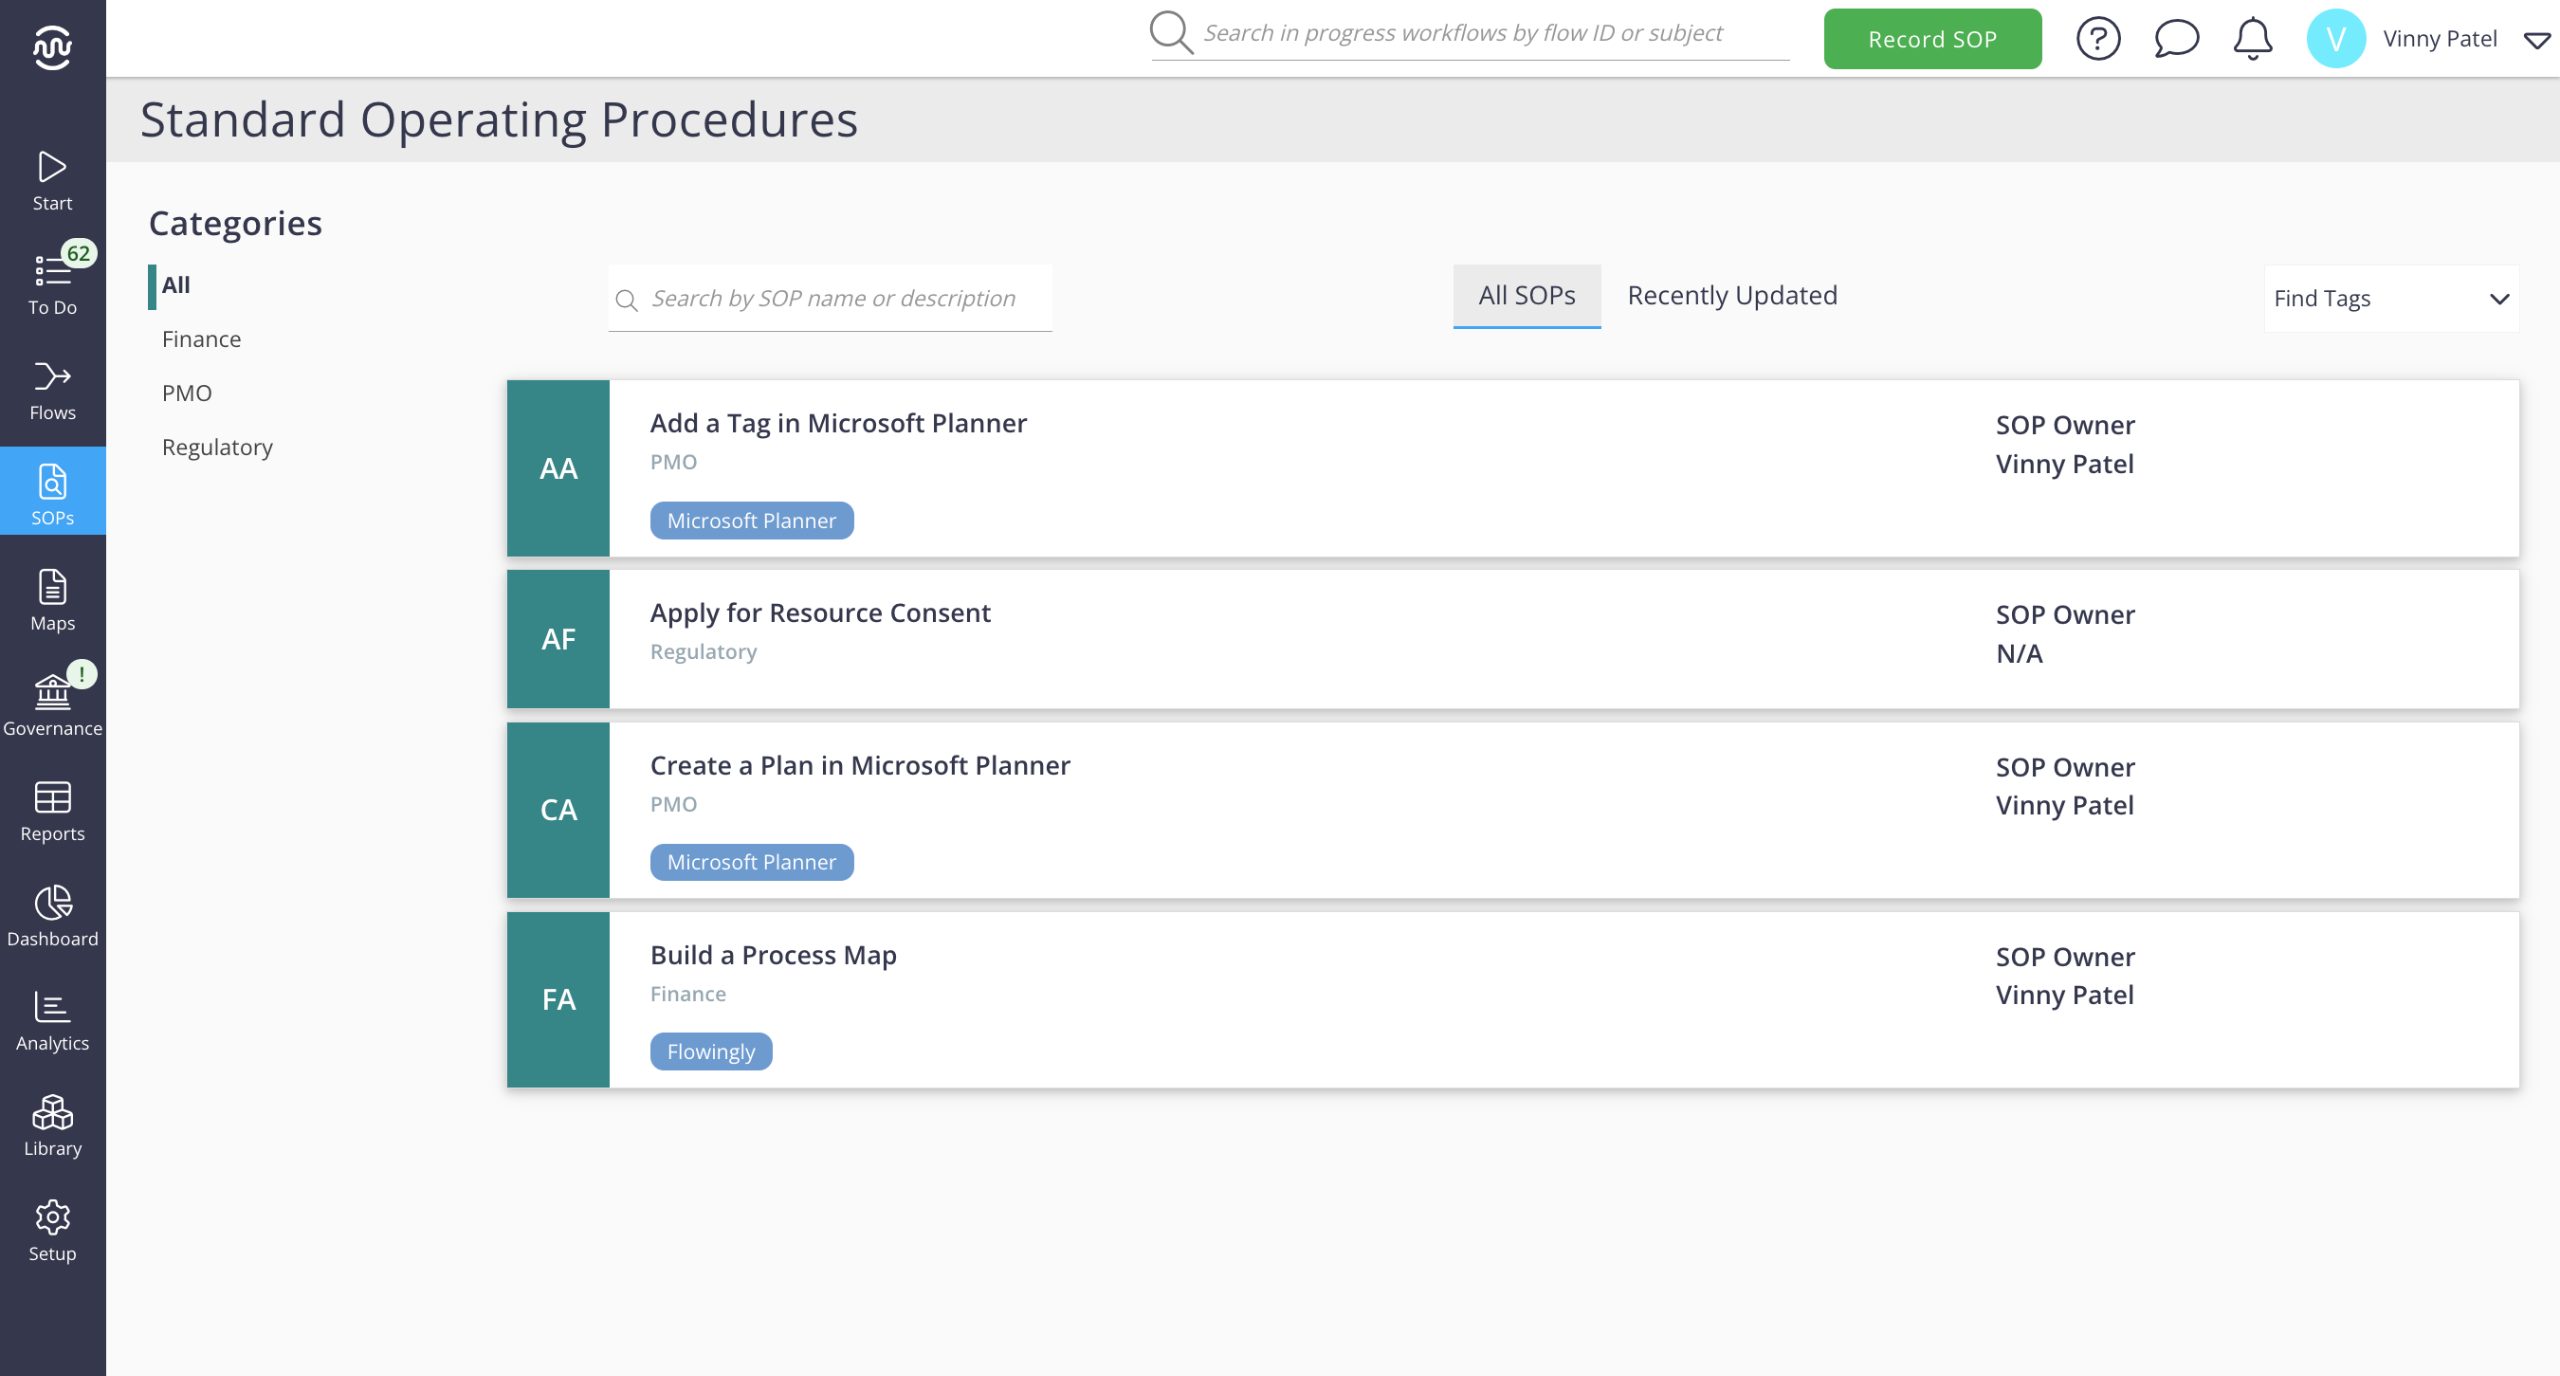This screenshot has width=2560, height=1376.
Task: Open the Apply for Resource Consent SOP
Action: 820,612
